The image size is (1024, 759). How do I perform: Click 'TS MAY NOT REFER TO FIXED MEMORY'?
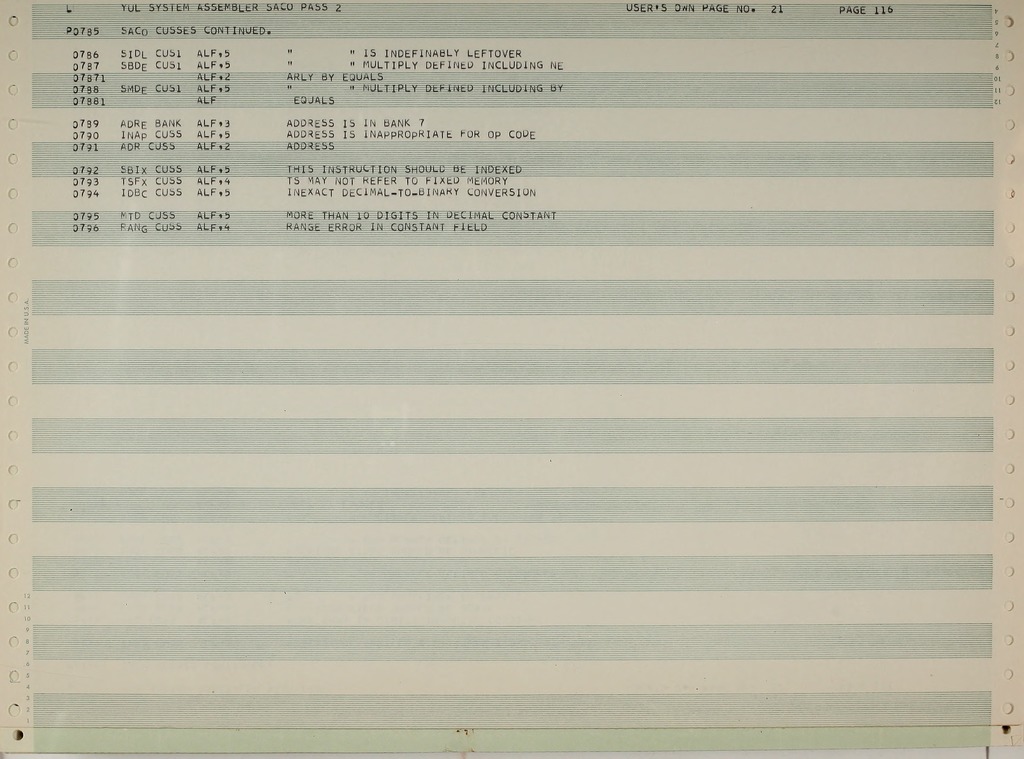[x=397, y=181]
